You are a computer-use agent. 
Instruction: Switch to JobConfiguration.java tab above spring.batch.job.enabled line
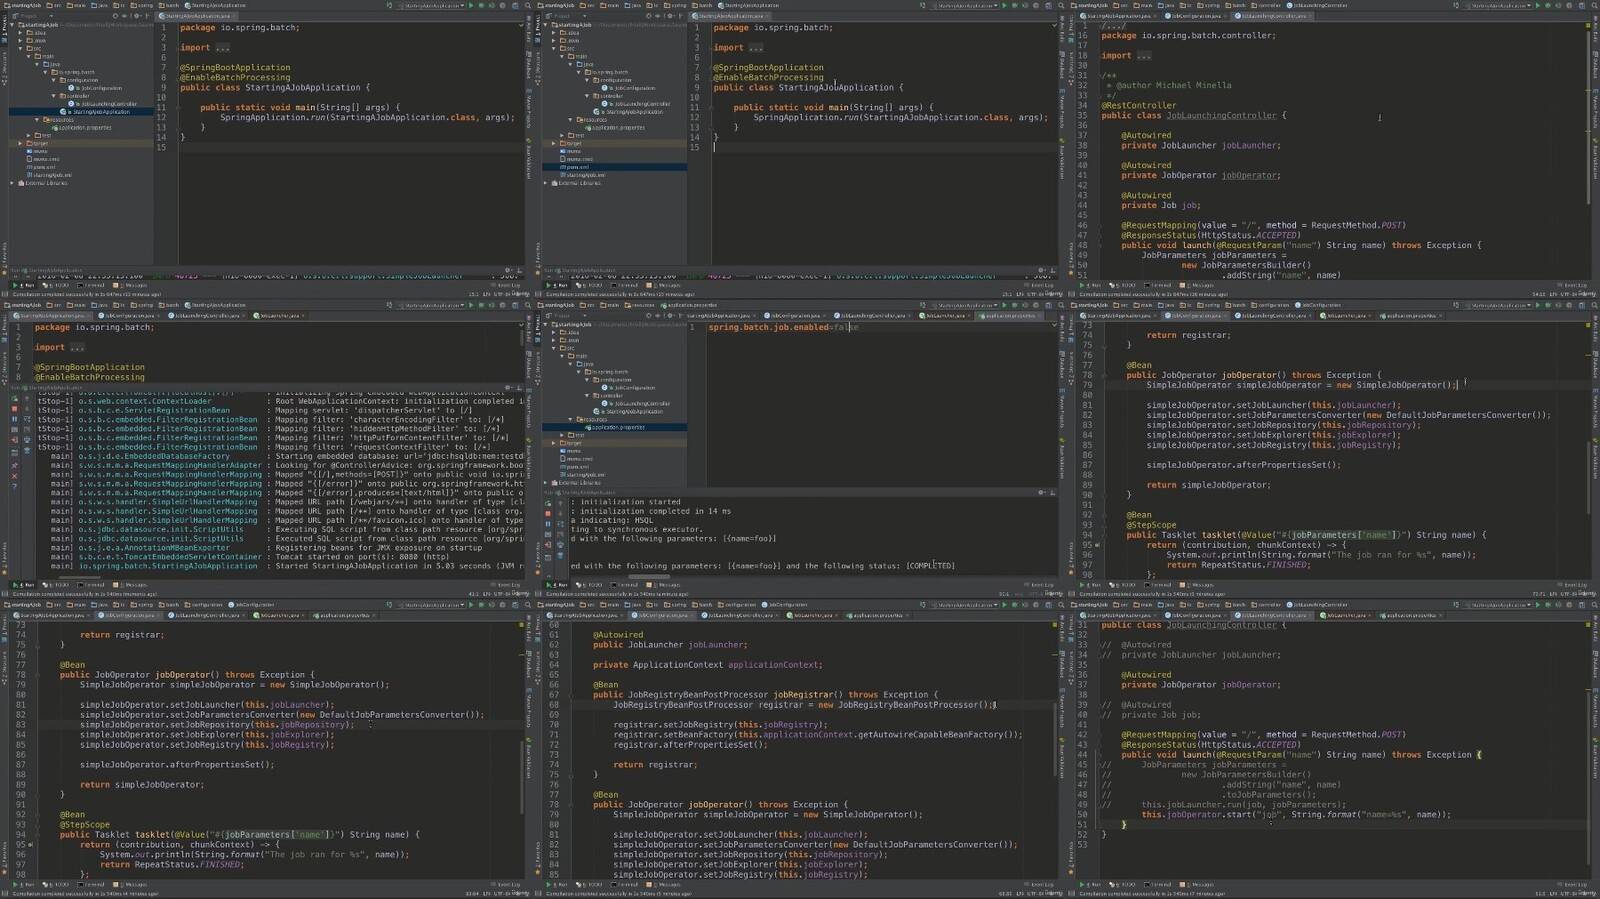point(795,315)
